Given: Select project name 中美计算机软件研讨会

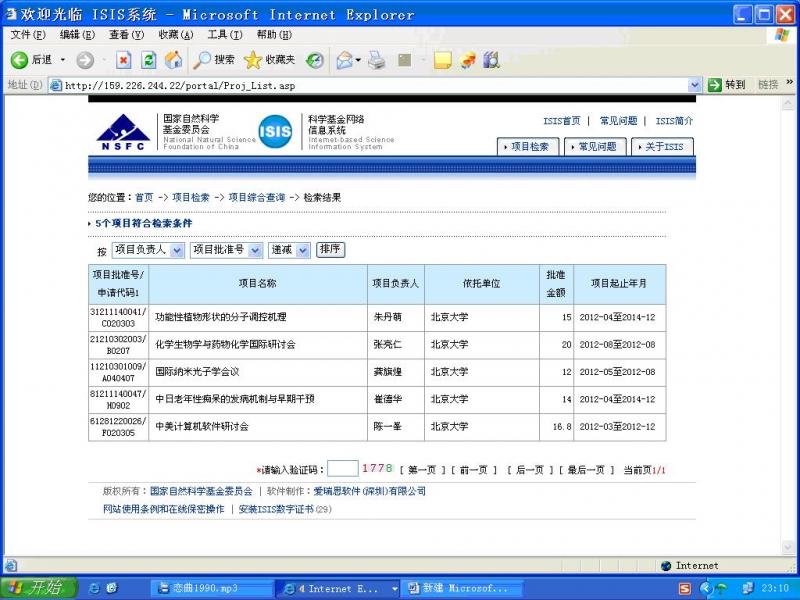Looking at the screenshot, I should tap(202, 427).
